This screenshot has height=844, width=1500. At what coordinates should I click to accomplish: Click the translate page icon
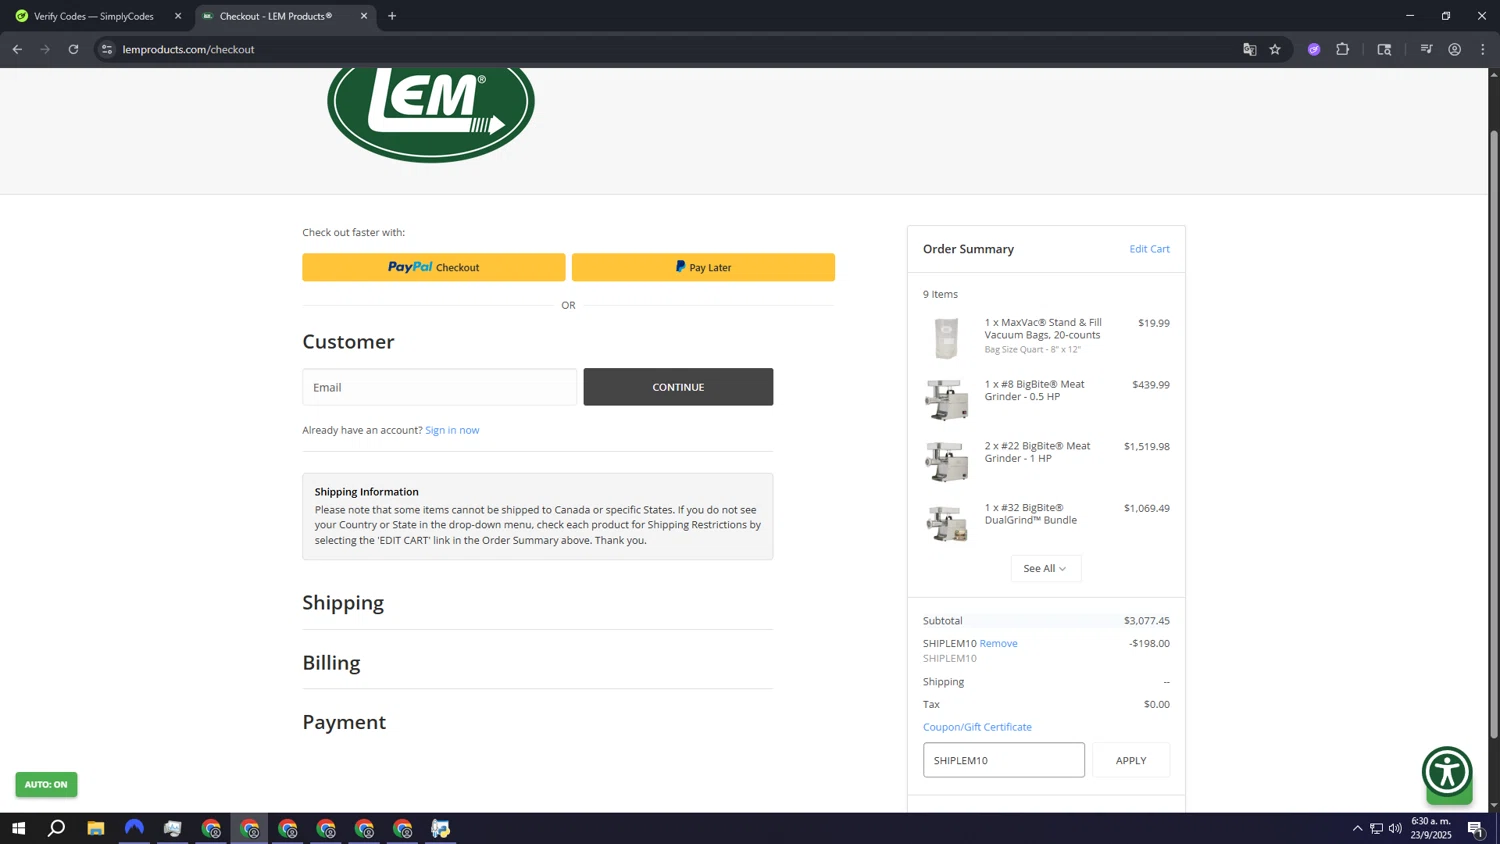pyautogui.click(x=1249, y=49)
